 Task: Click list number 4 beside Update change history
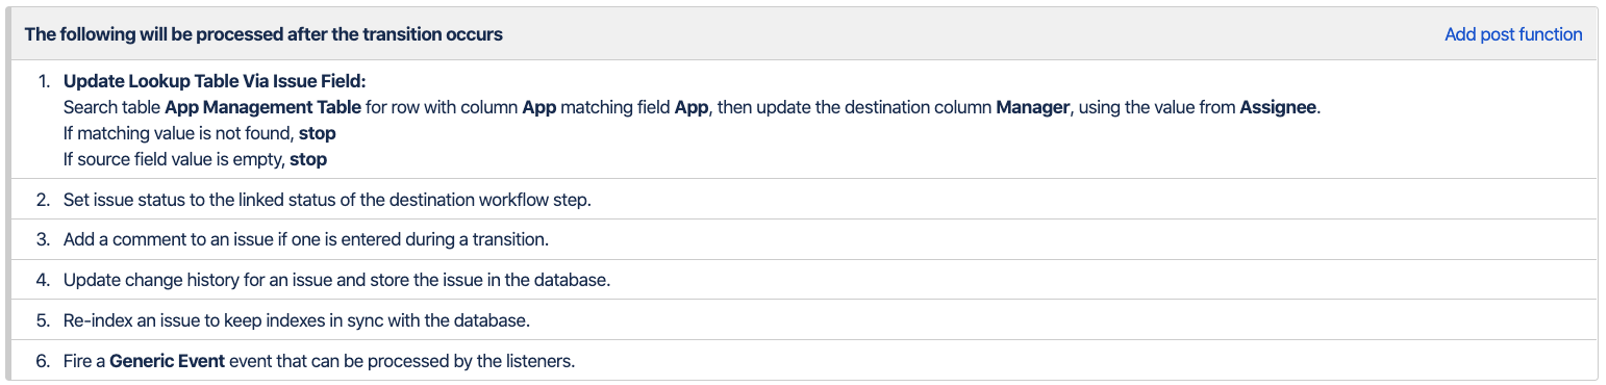coord(43,280)
